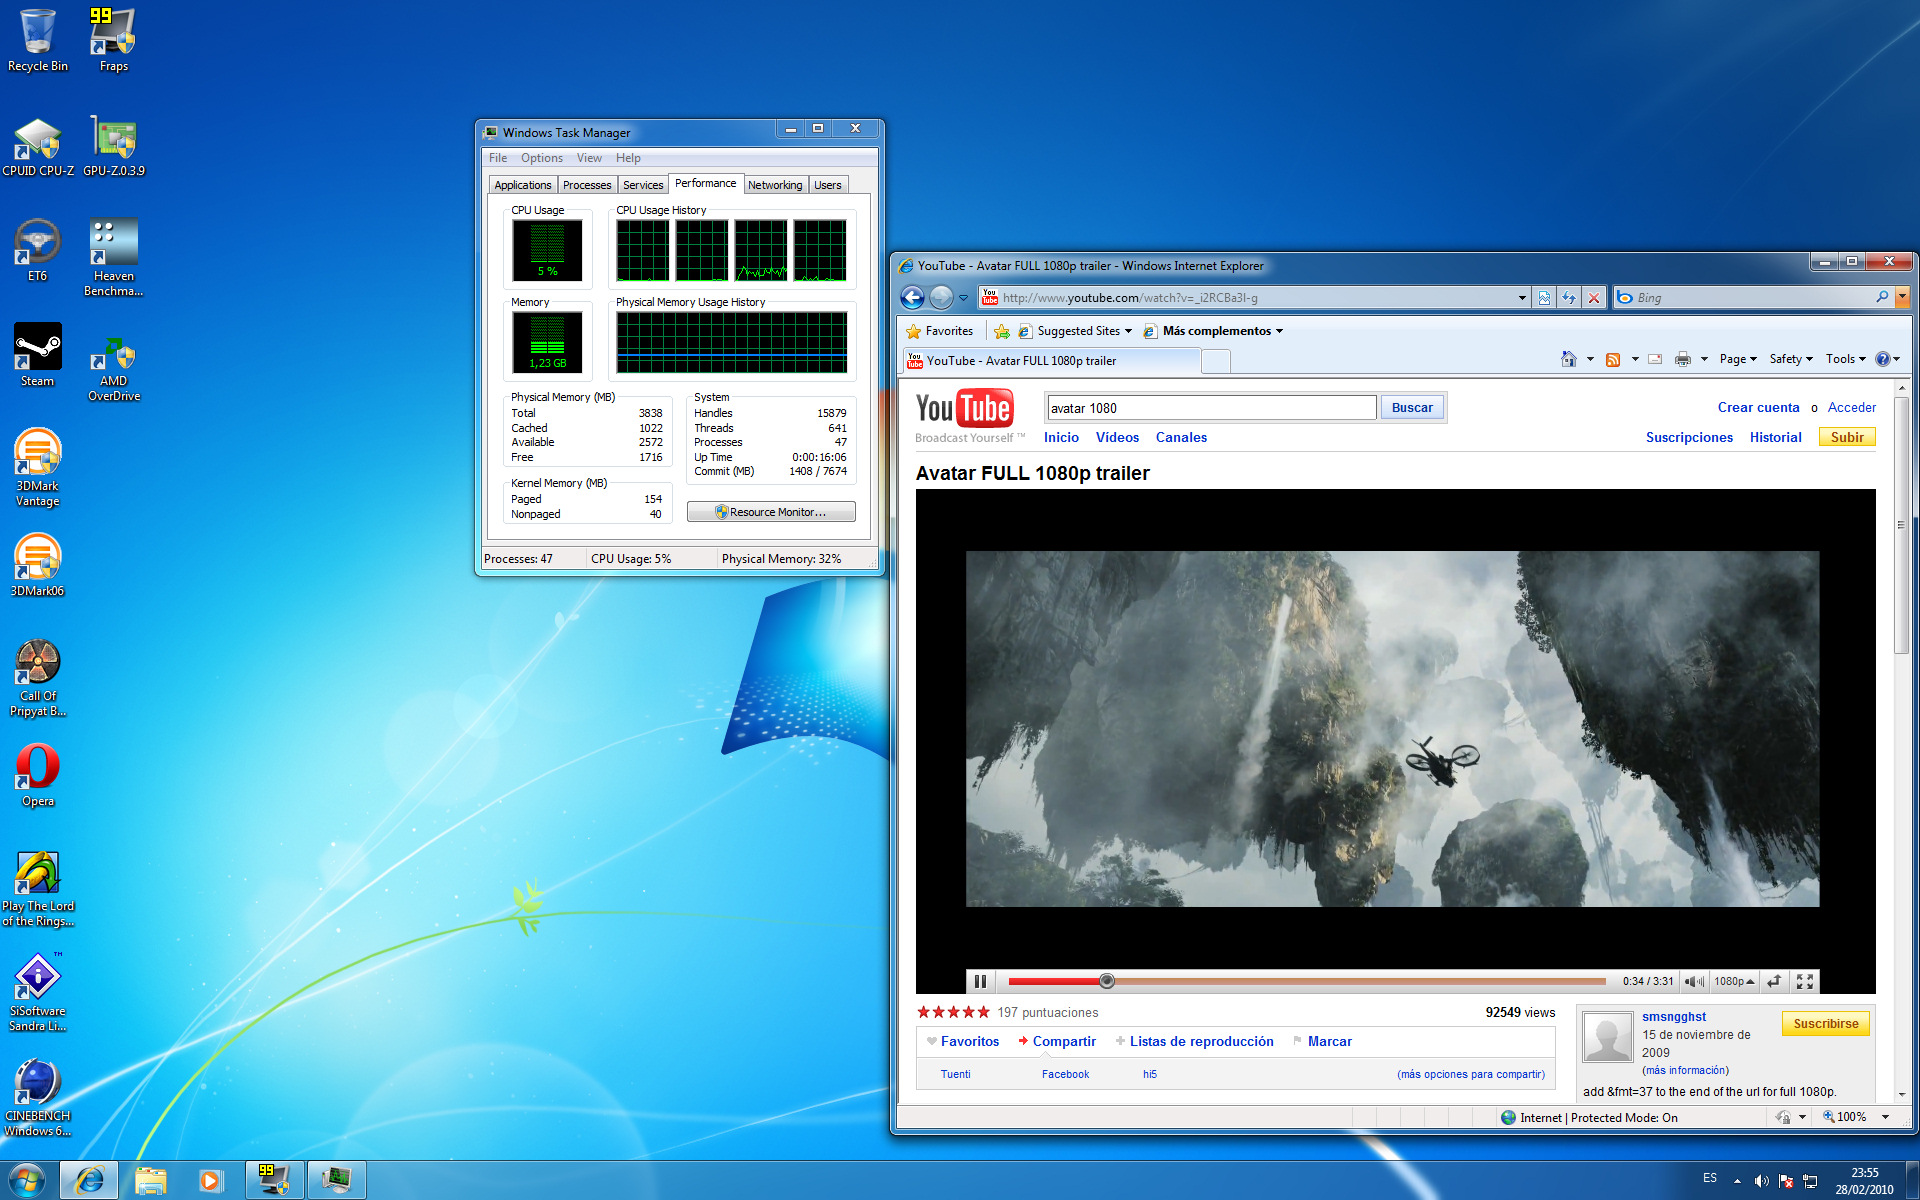Expand the Safety dropdown menu

point(1790,359)
